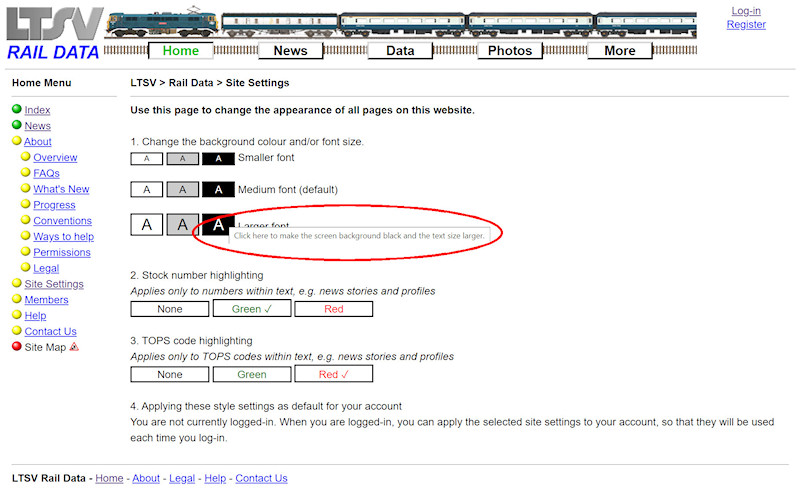The image size is (800, 497).
Task: Click the red bullet beside Site Map
Action: tap(17, 347)
